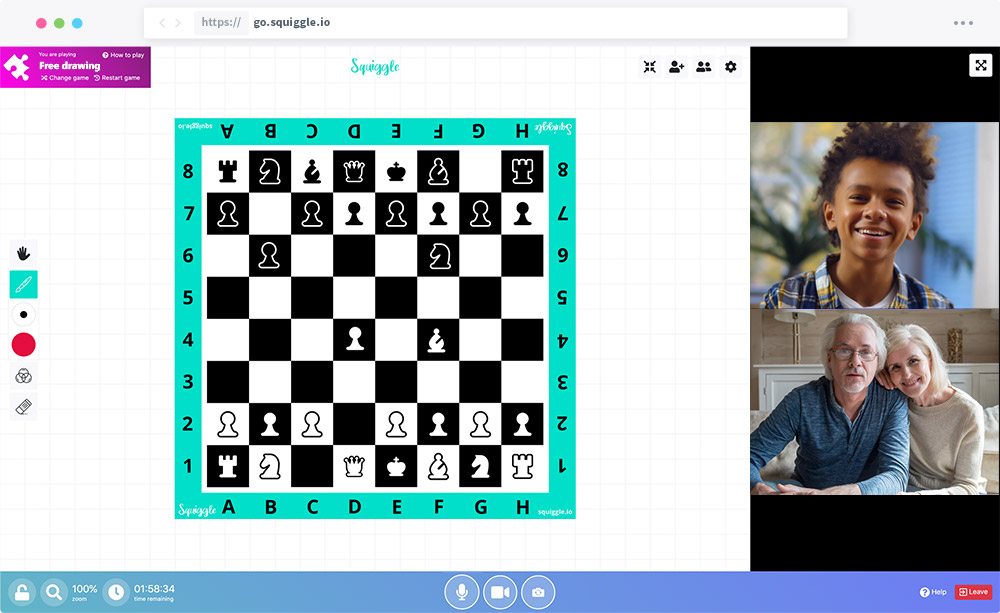Select the pen drawing tool
This screenshot has height=613, width=1000.
tap(24, 284)
